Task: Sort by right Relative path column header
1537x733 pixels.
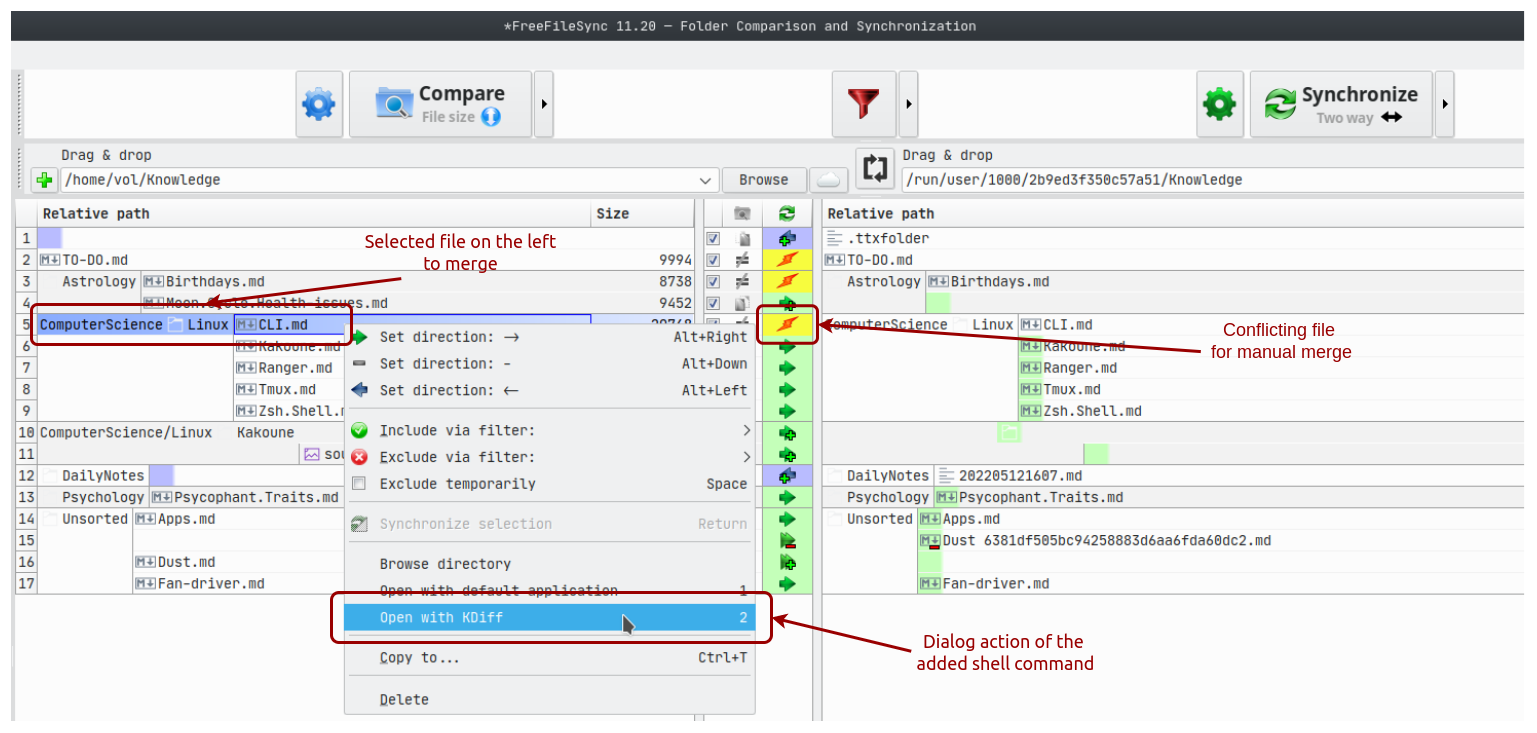Action: (1174, 214)
